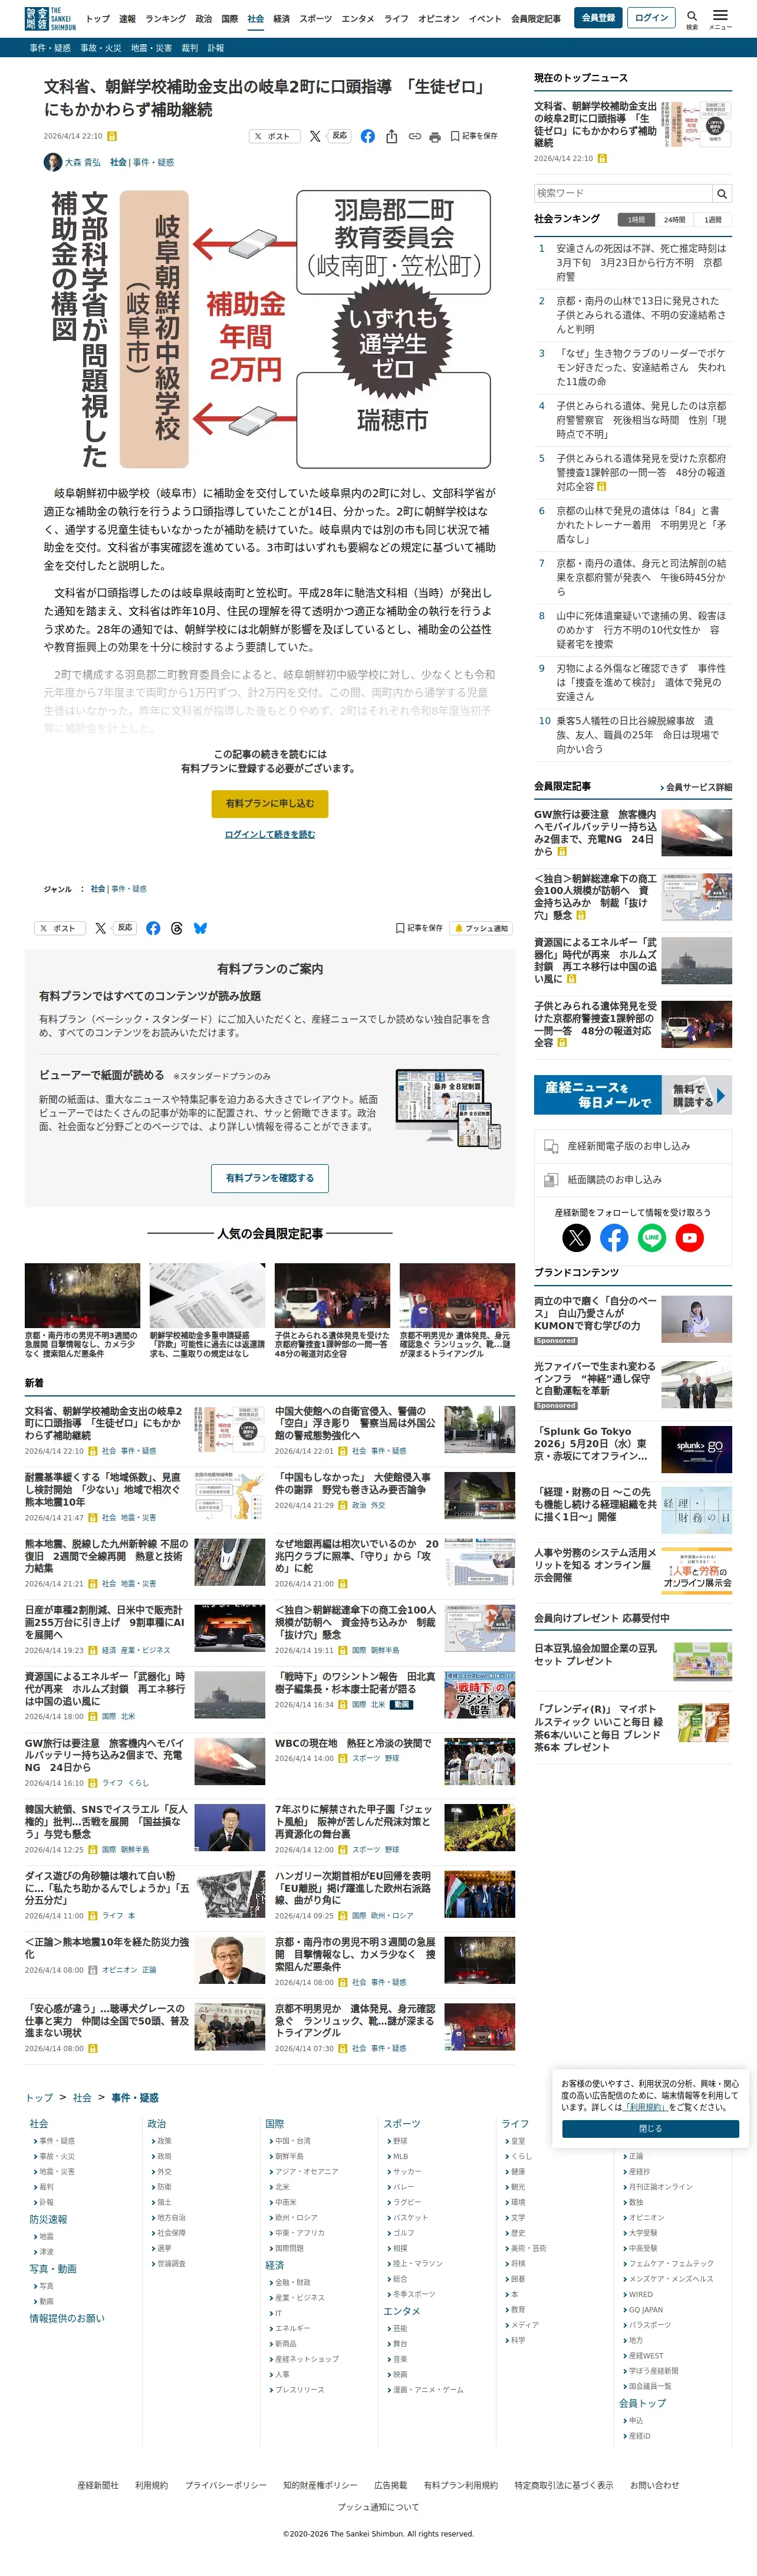
Task: Focus the 検索ワード search field
Action: coord(623,193)
